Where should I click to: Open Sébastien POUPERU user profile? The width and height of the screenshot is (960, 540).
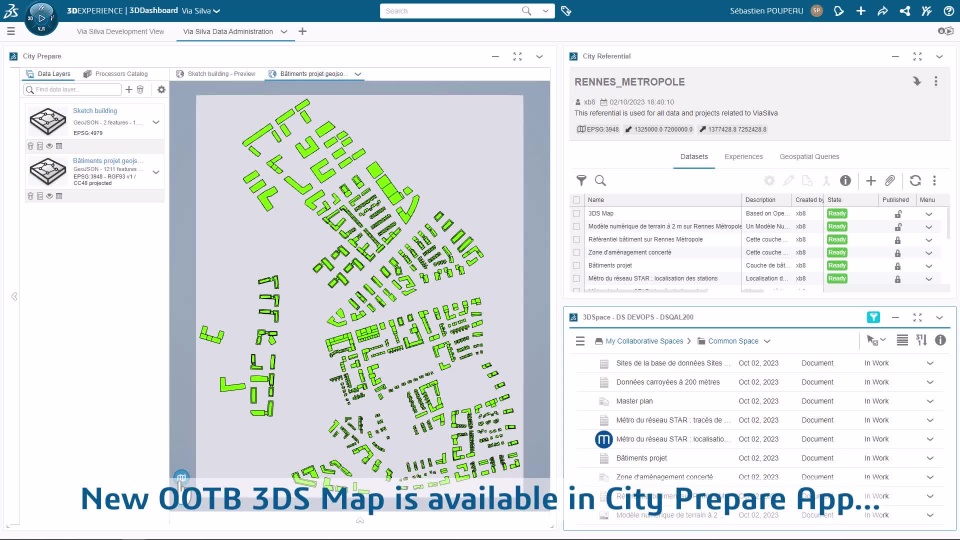767,11
